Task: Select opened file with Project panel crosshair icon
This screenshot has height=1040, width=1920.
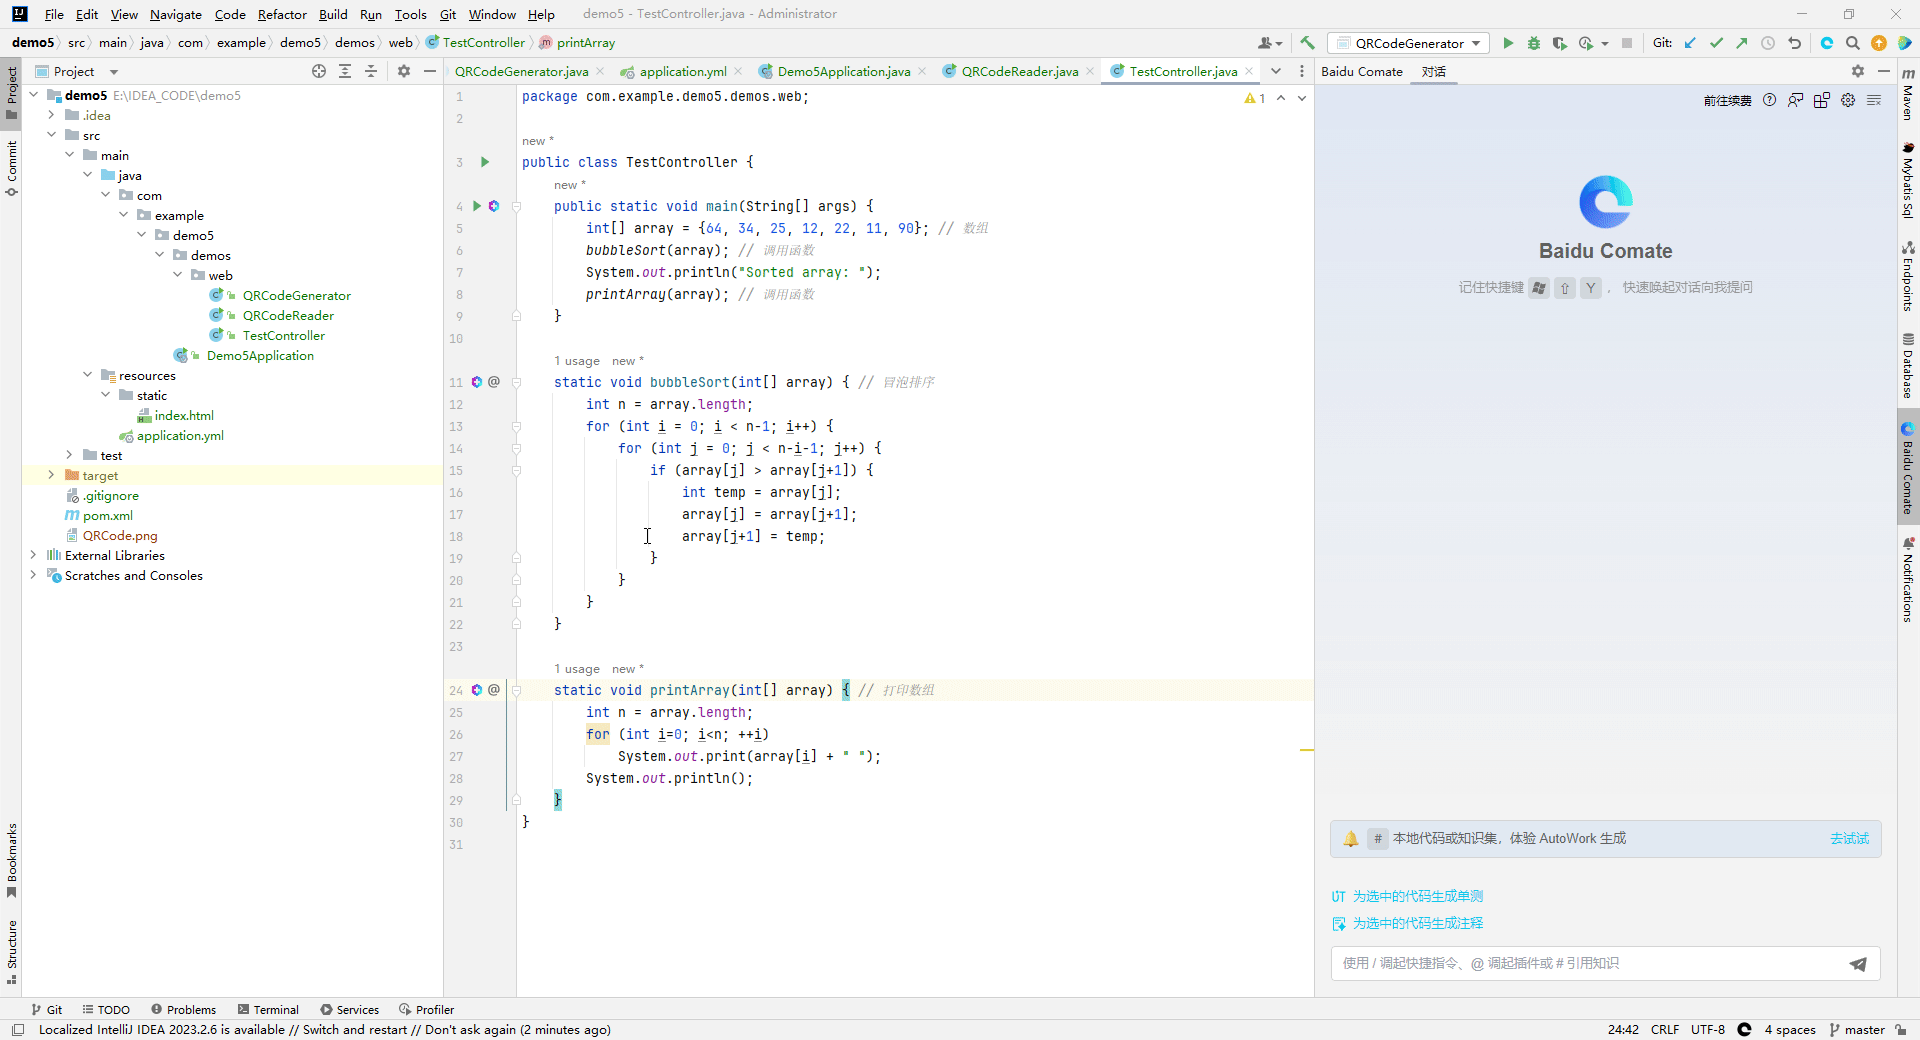Action: 319,71
